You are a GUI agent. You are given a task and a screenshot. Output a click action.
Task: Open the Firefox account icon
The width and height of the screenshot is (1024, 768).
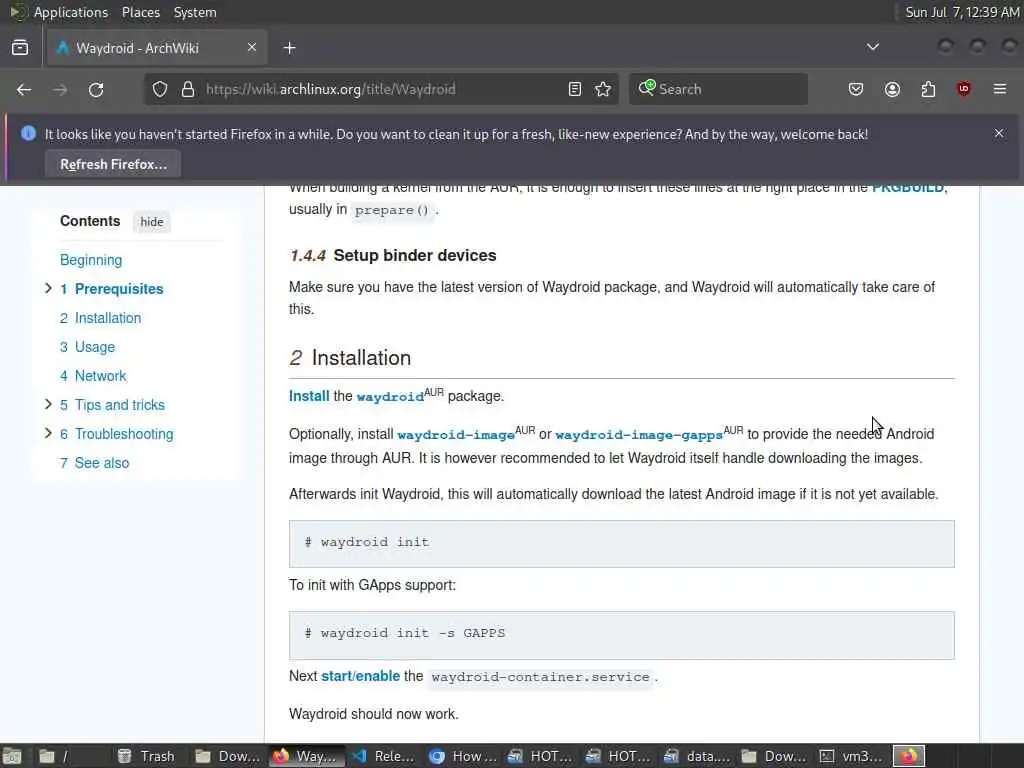[892, 89]
